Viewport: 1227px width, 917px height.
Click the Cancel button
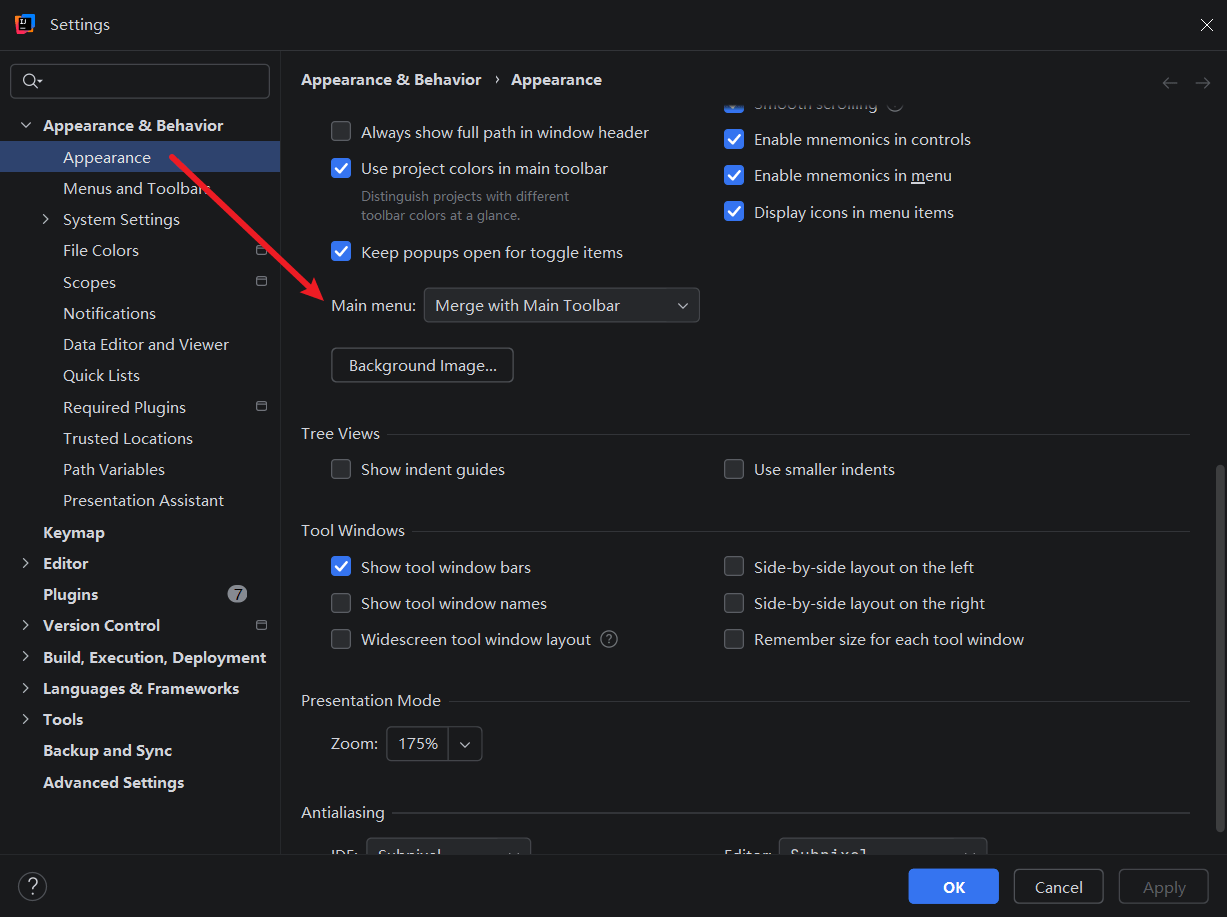[1059, 887]
